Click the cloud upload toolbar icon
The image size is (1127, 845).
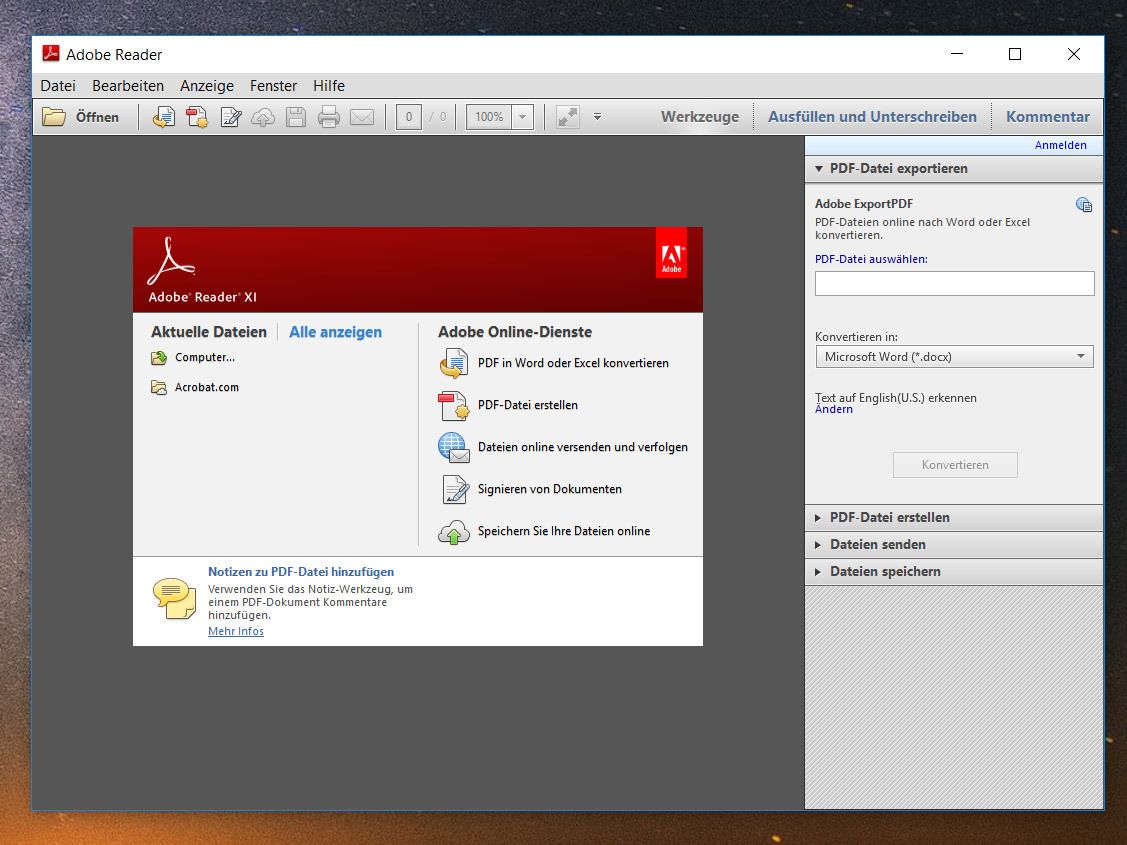click(x=263, y=117)
